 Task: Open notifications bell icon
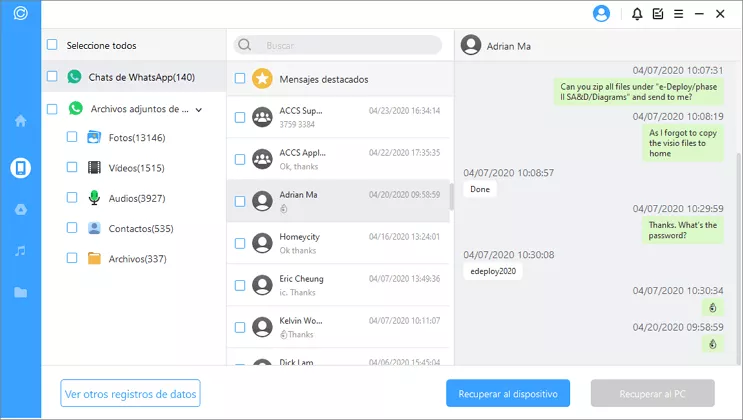pyautogui.click(x=637, y=14)
